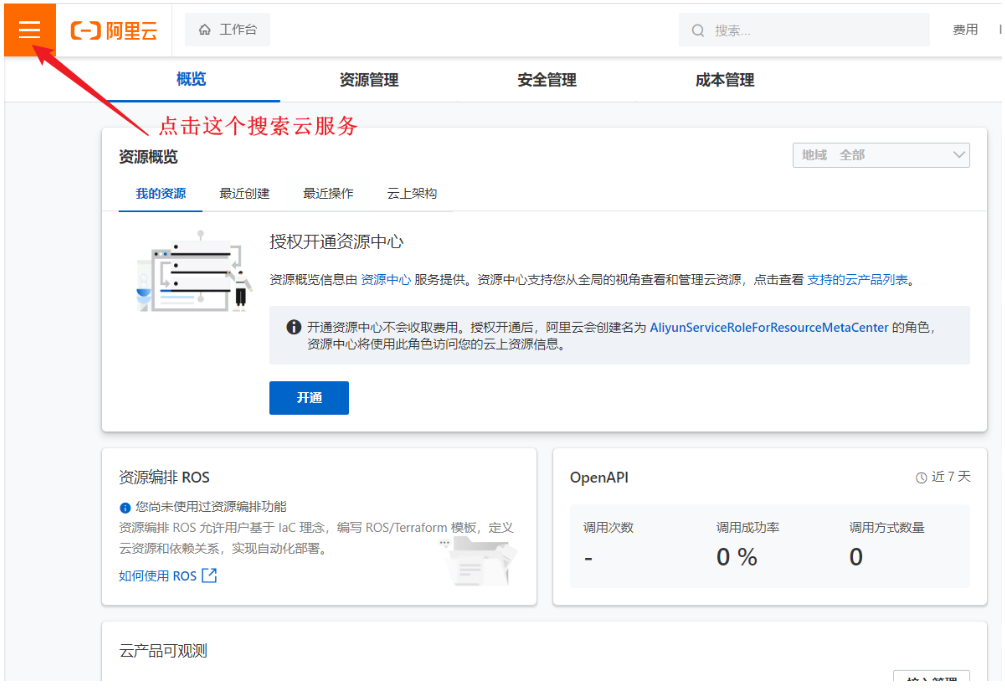Select the 最近创建 sub-tab
Screen dimensions: 1005x689
click(x=245, y=194)
